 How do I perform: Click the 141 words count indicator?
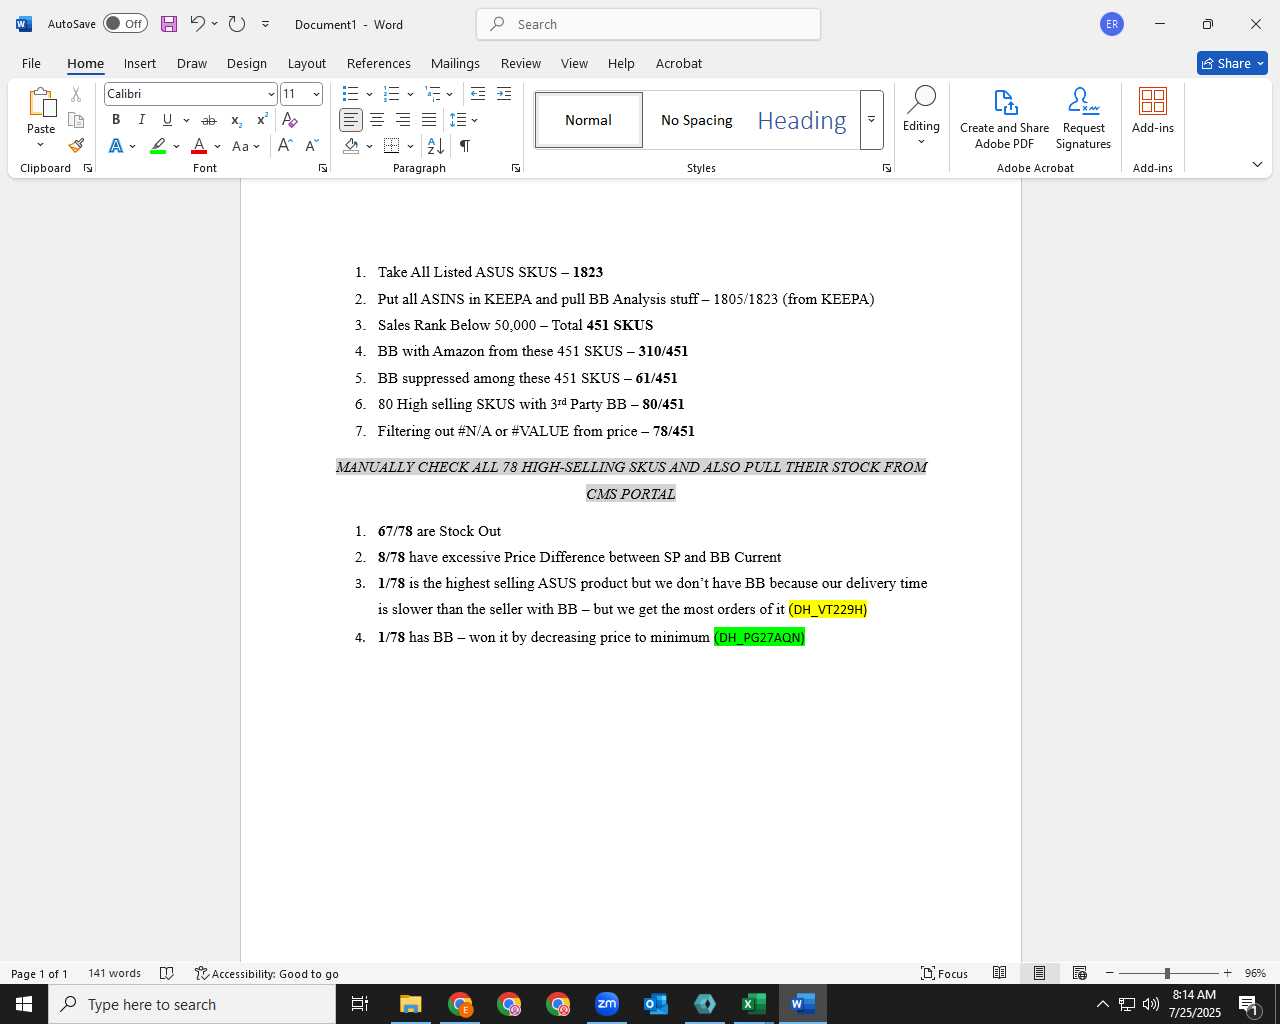point(115,973)
